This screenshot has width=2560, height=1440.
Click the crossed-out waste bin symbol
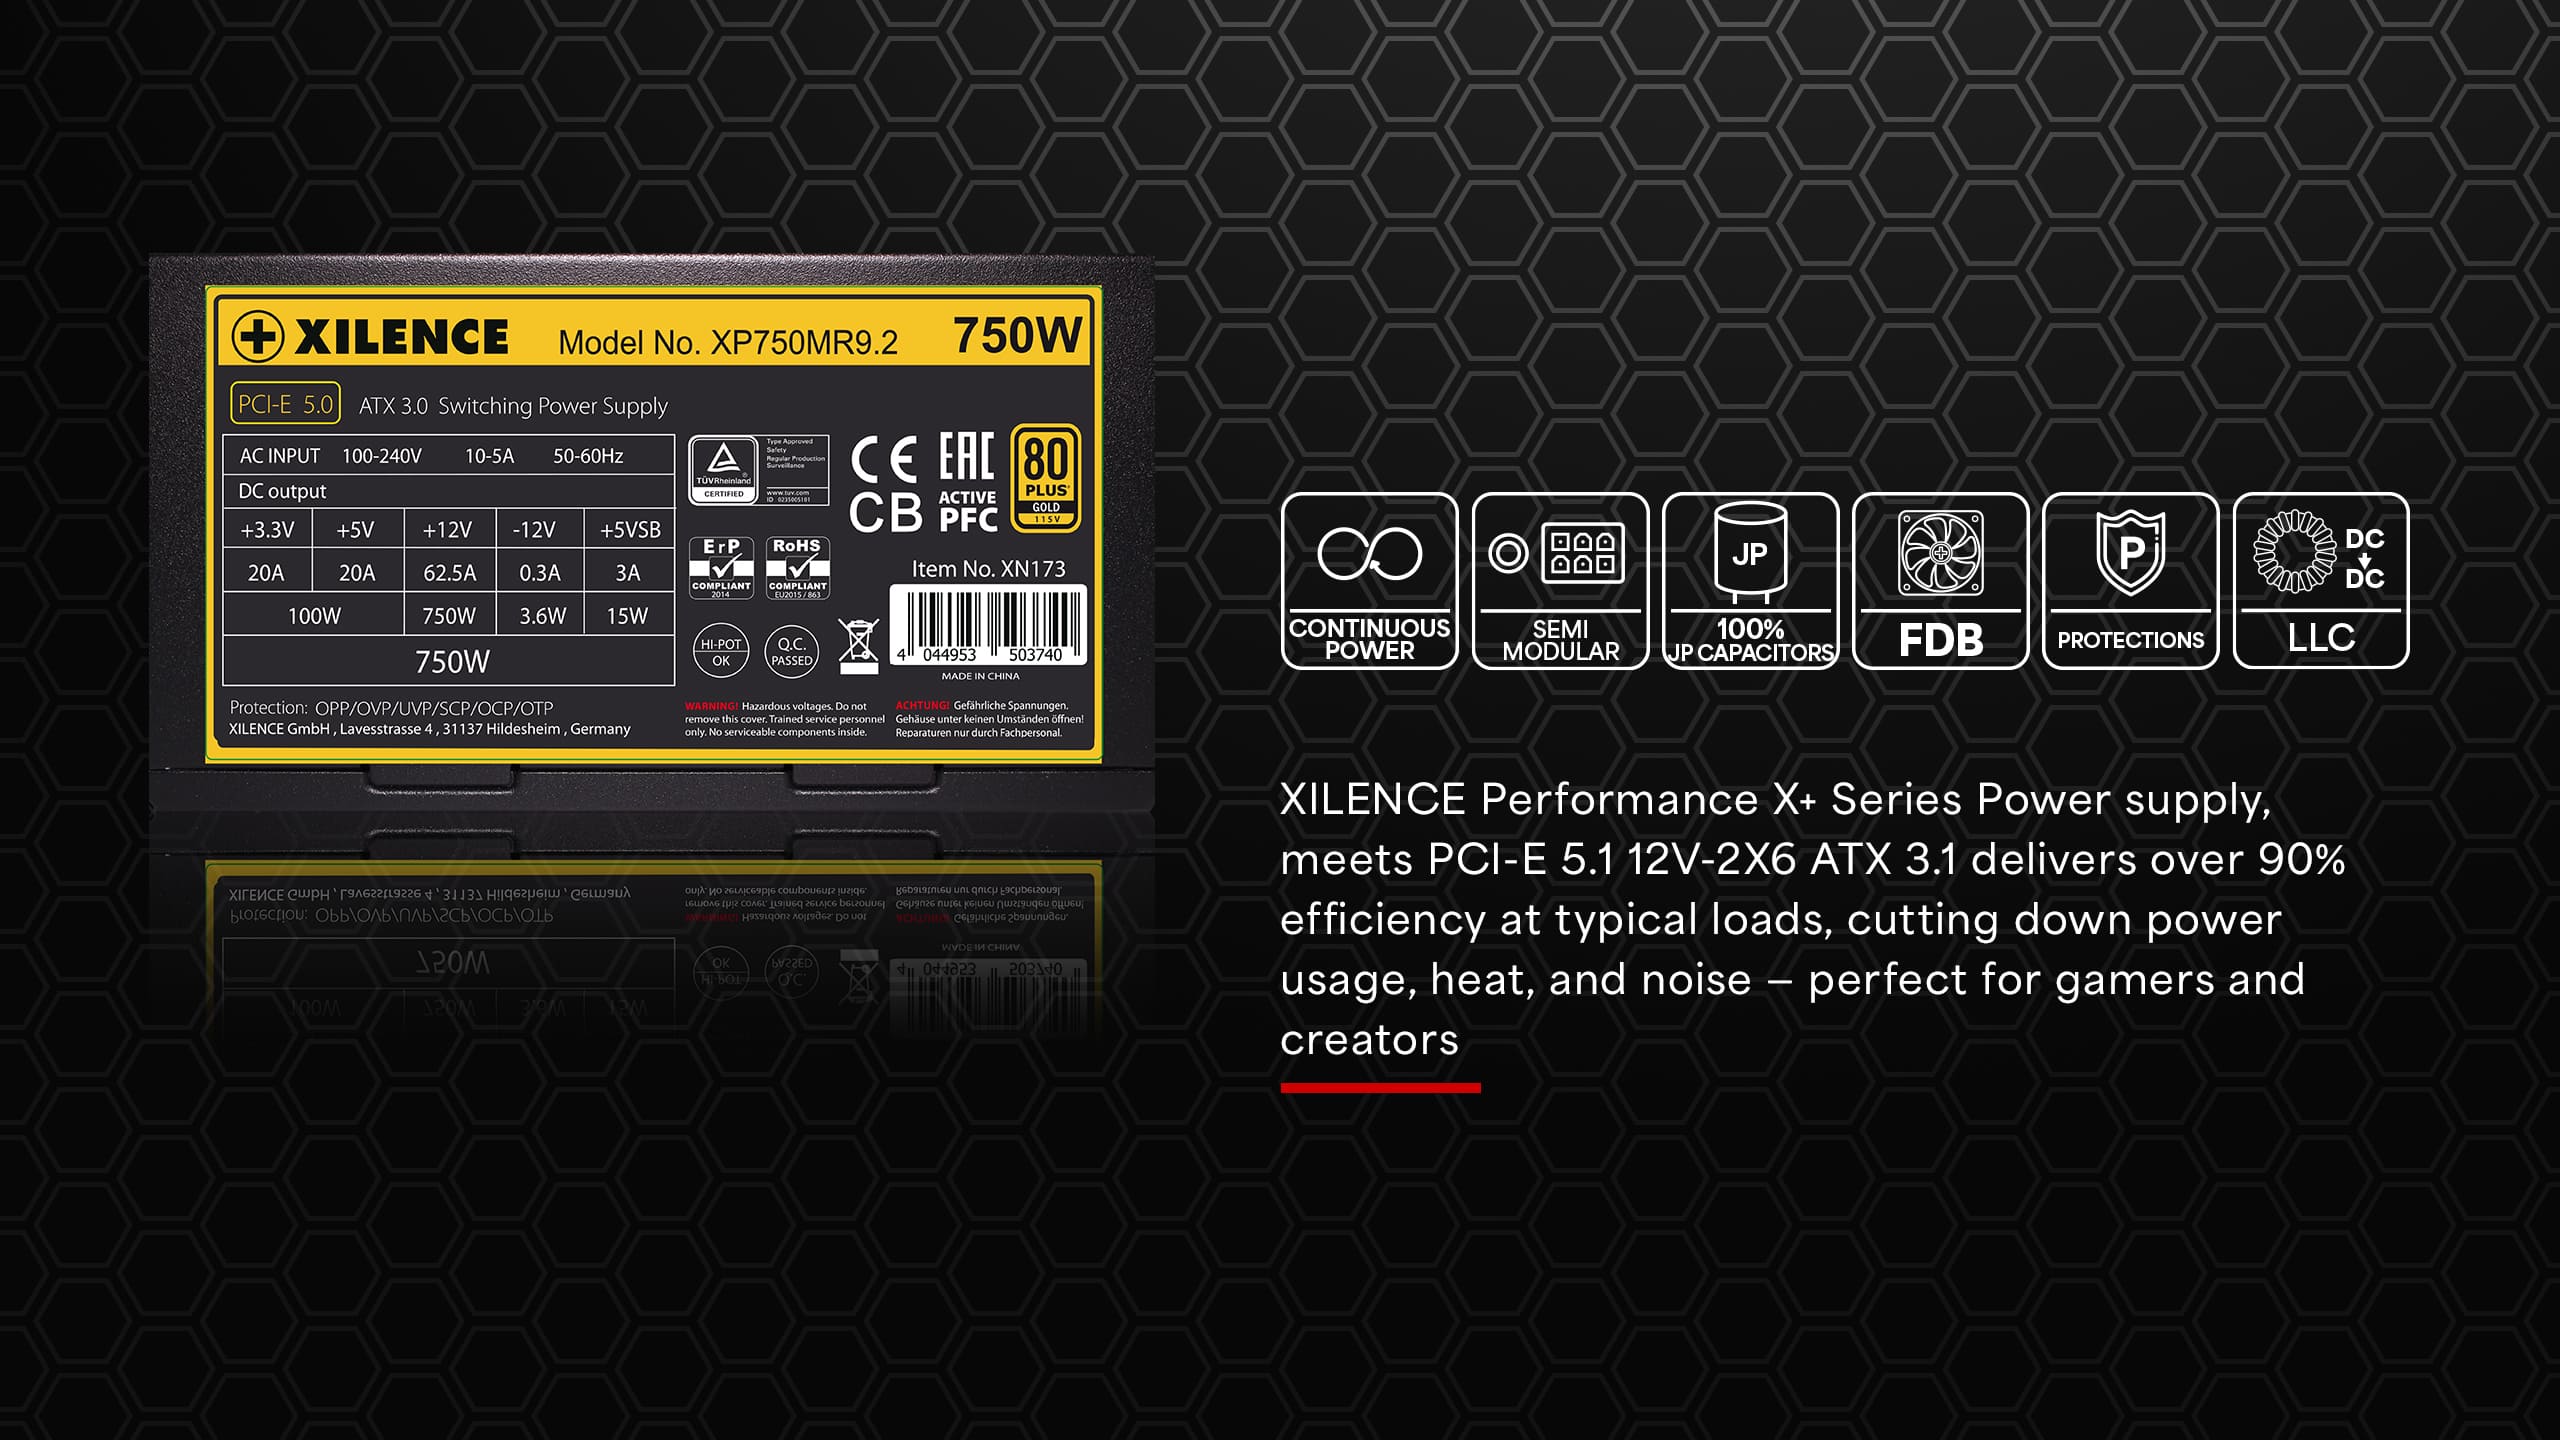click(858, 646)
